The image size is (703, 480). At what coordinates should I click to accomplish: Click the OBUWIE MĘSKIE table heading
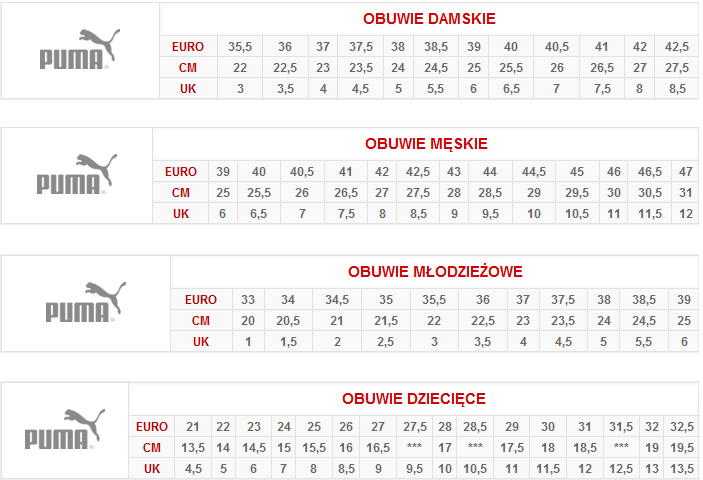coord(426,144)
